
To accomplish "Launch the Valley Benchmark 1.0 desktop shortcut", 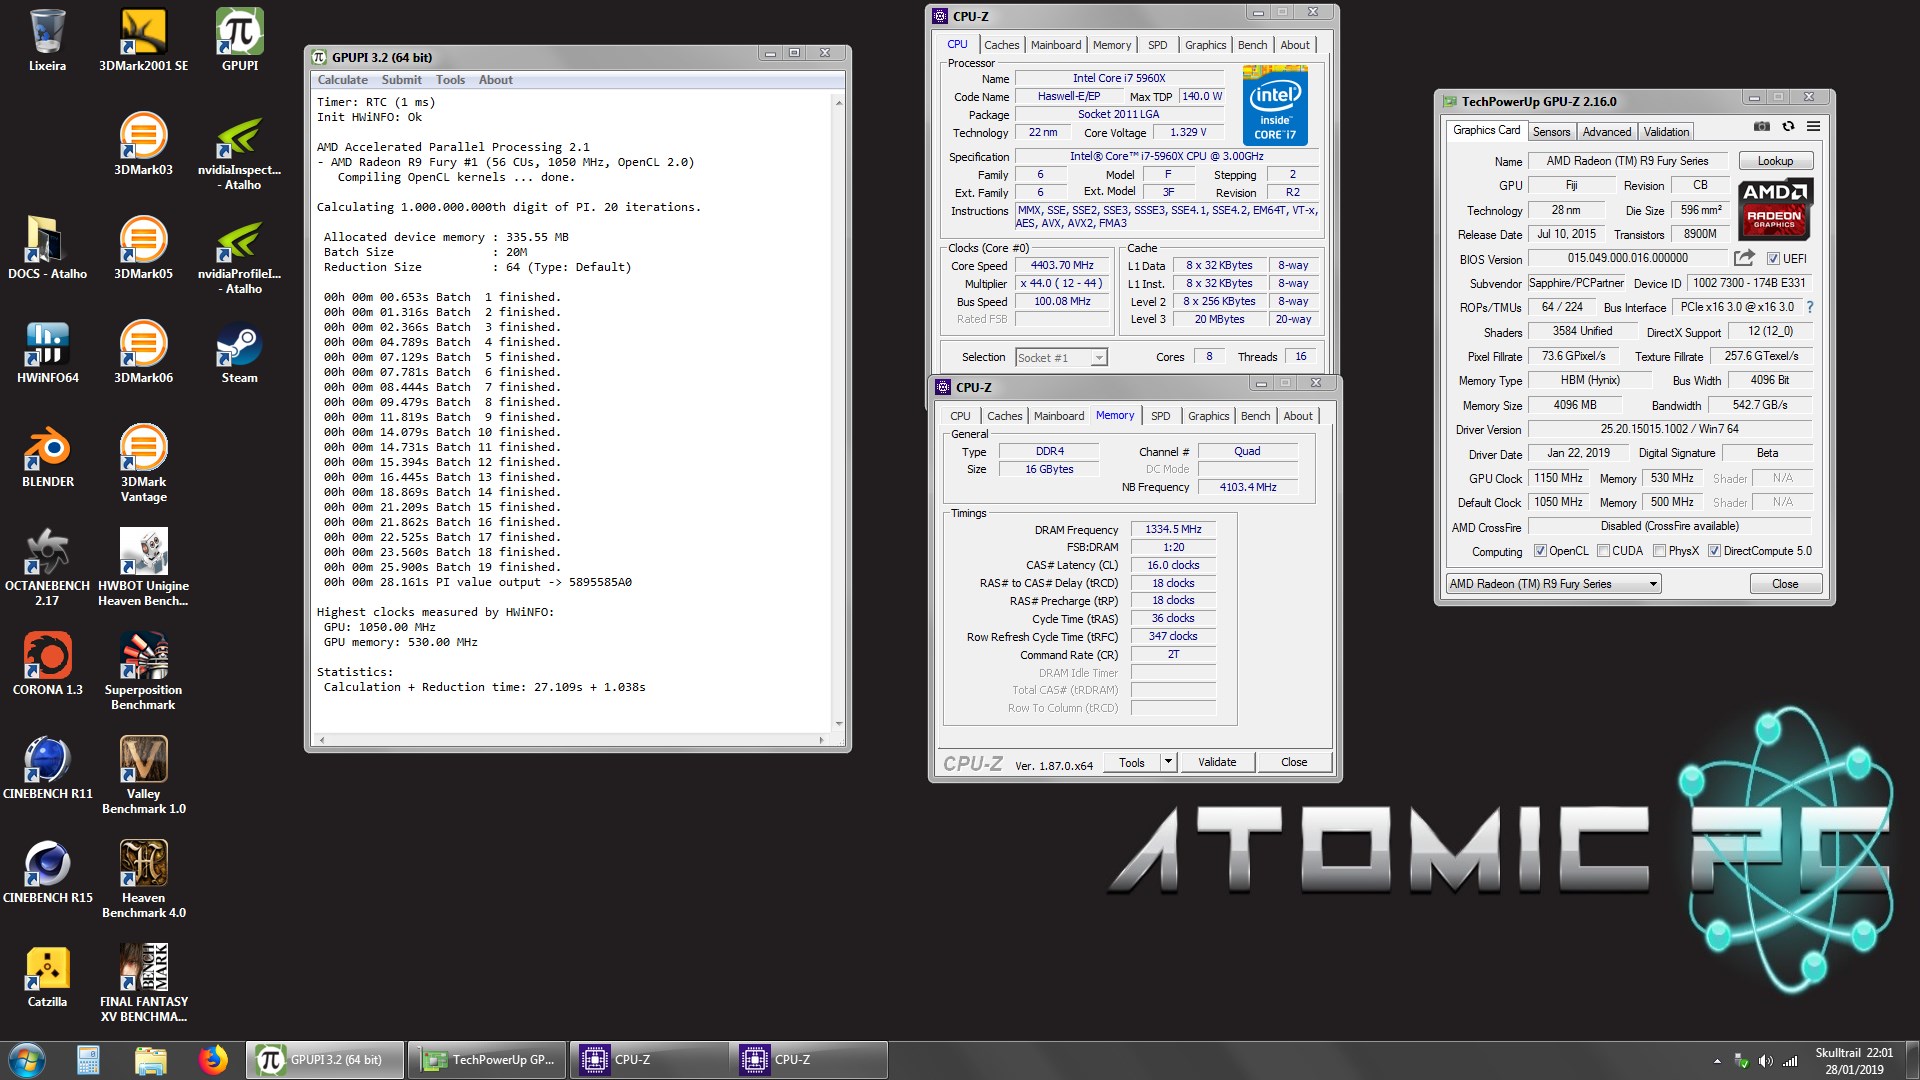I will click(x=143, y=776).
